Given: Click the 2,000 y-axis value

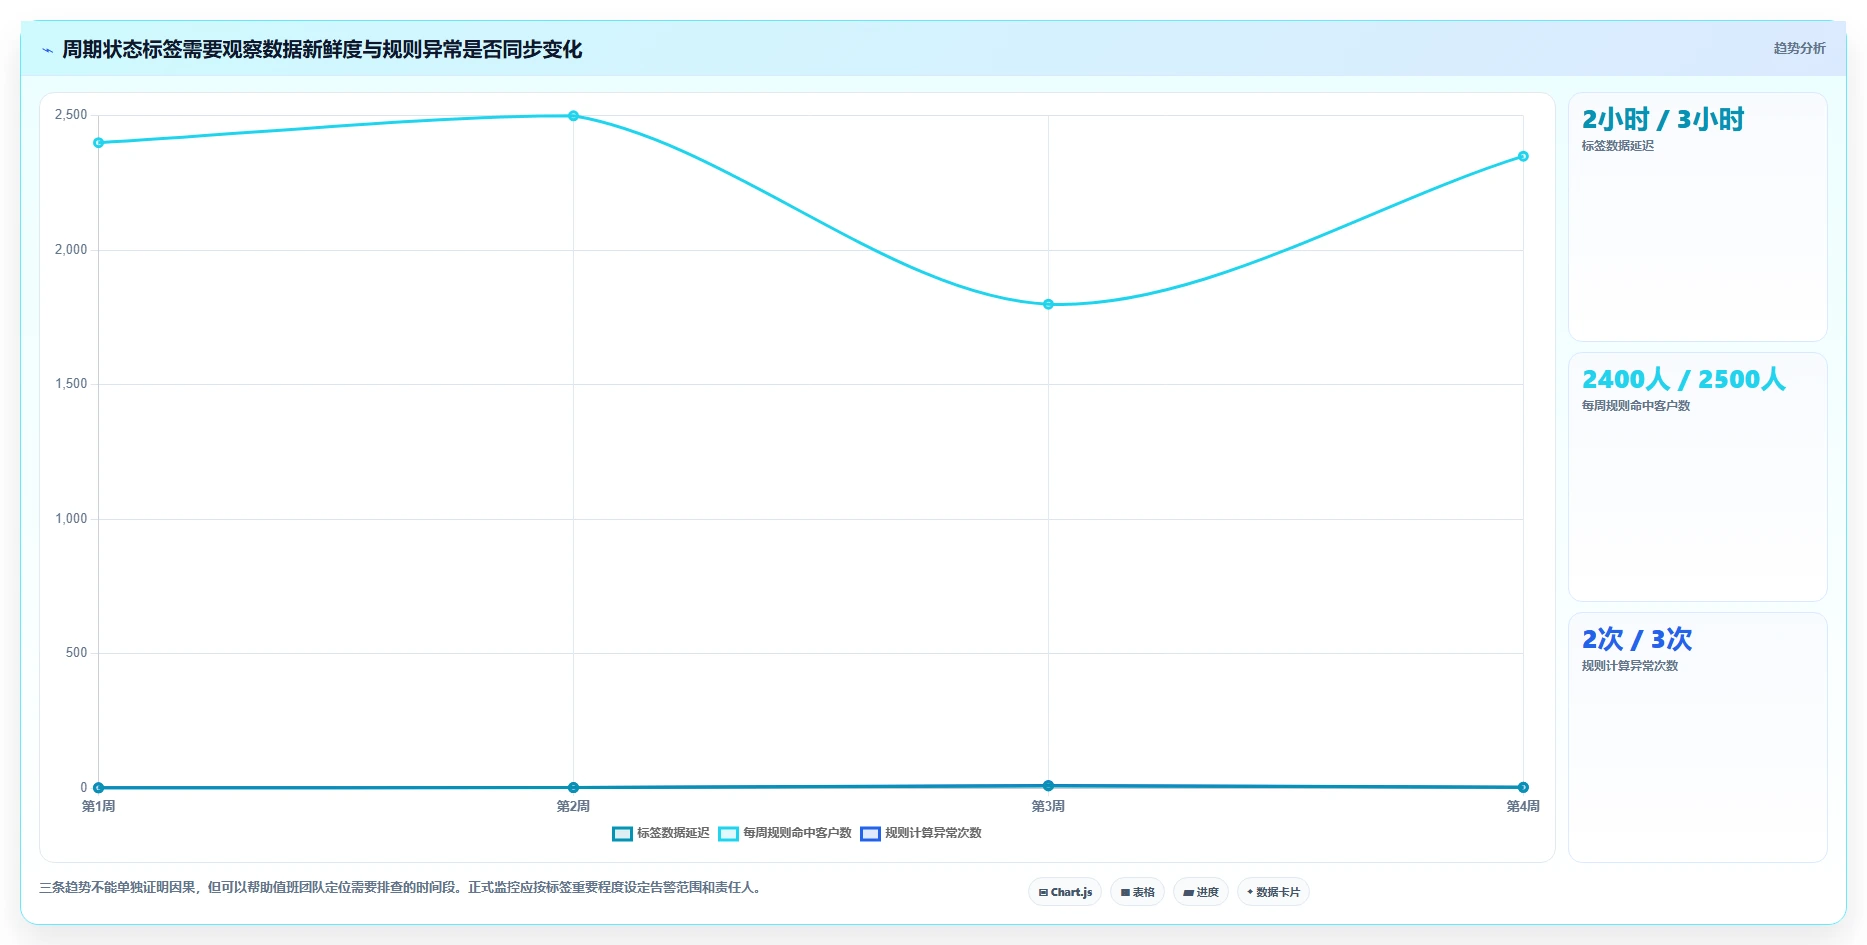Looking at the screenshot, I should point(71,250).
